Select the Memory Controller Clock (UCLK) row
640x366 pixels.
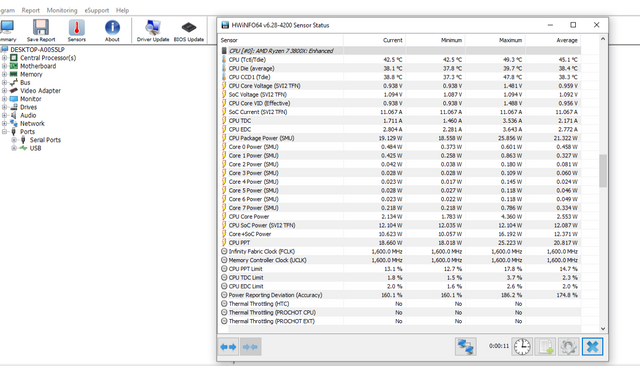click(x=400, y=260)
